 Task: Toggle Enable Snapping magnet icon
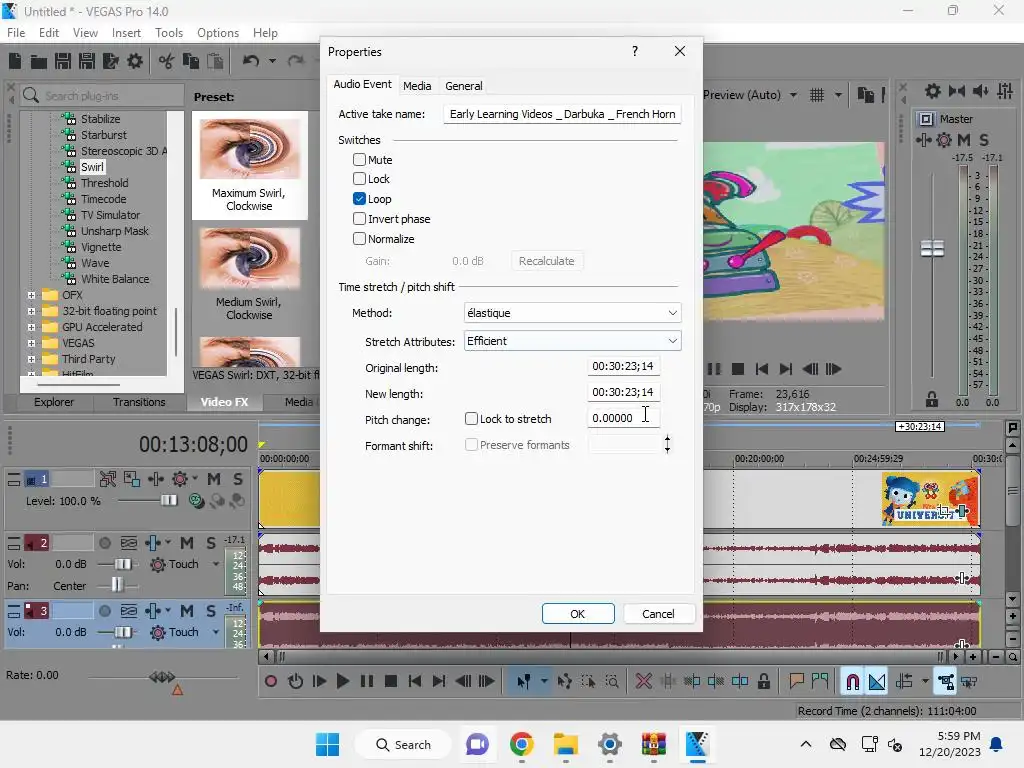click(852, 681)
